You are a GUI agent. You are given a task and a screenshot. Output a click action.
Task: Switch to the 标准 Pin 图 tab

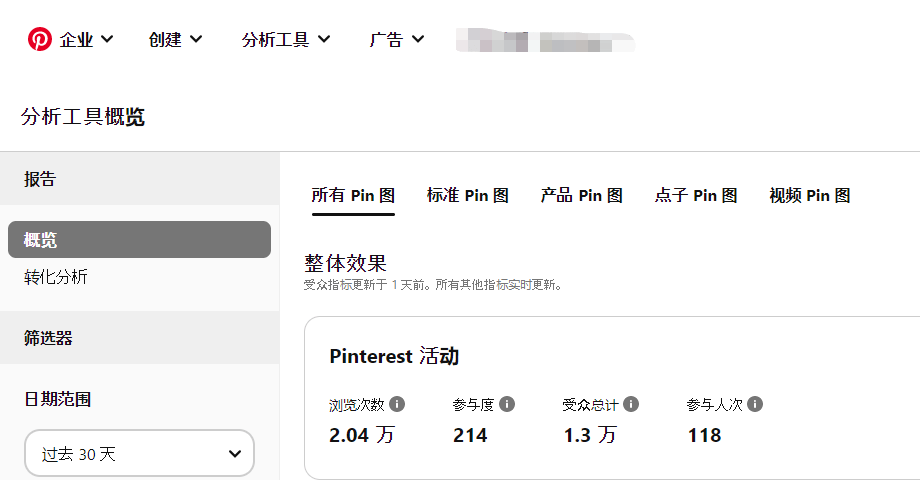(x=468, y=196)
